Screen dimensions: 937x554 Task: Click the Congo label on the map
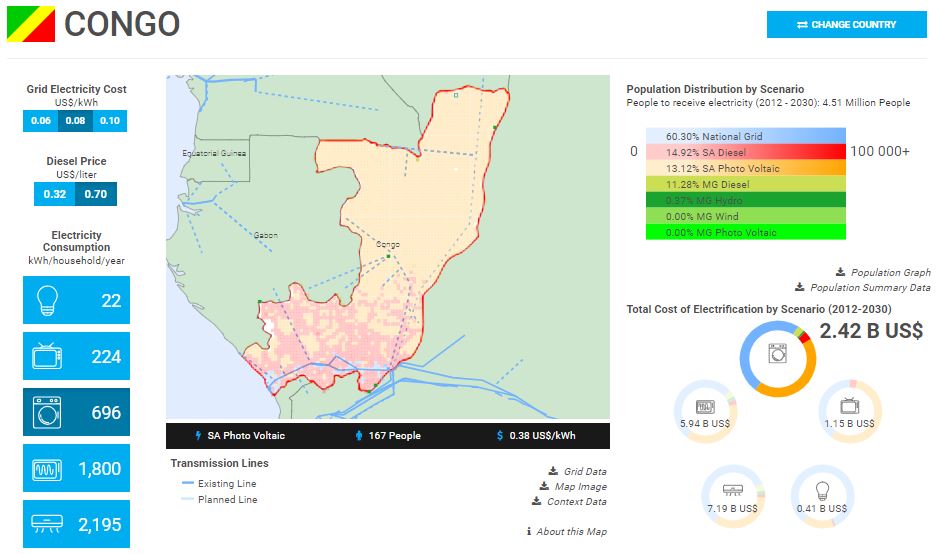point(387,244)
